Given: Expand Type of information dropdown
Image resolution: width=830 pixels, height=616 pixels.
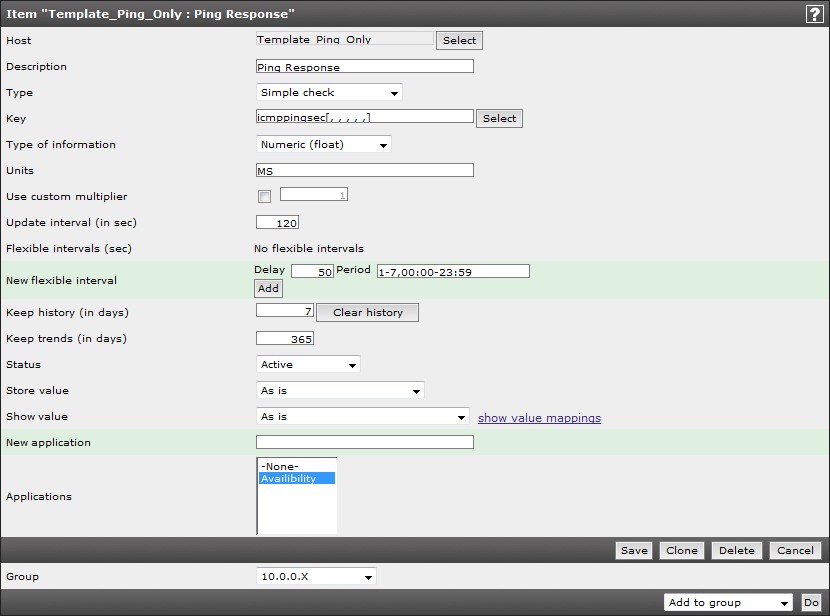Looking at the screenshot, I should (324, 145).
